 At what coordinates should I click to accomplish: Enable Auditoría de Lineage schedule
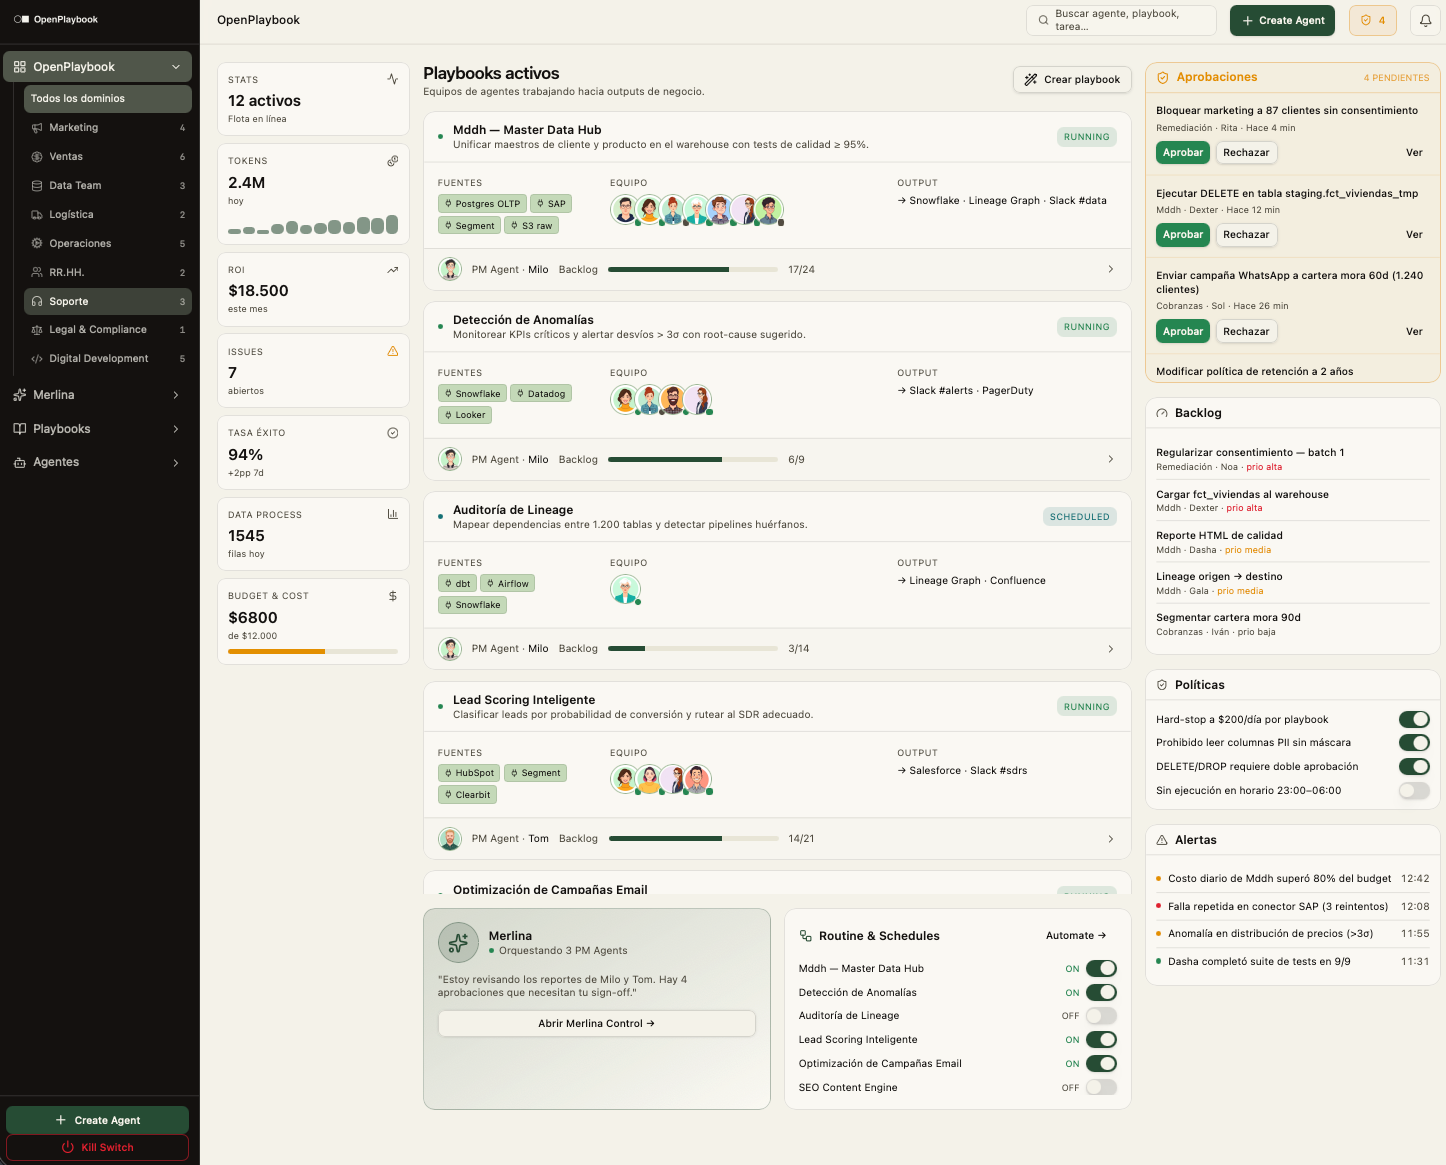click(1101, 1016)
